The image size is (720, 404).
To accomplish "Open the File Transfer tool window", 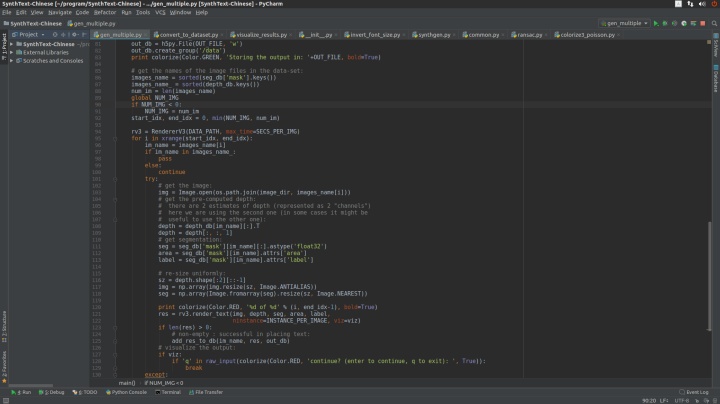I will tap(206, 393).
